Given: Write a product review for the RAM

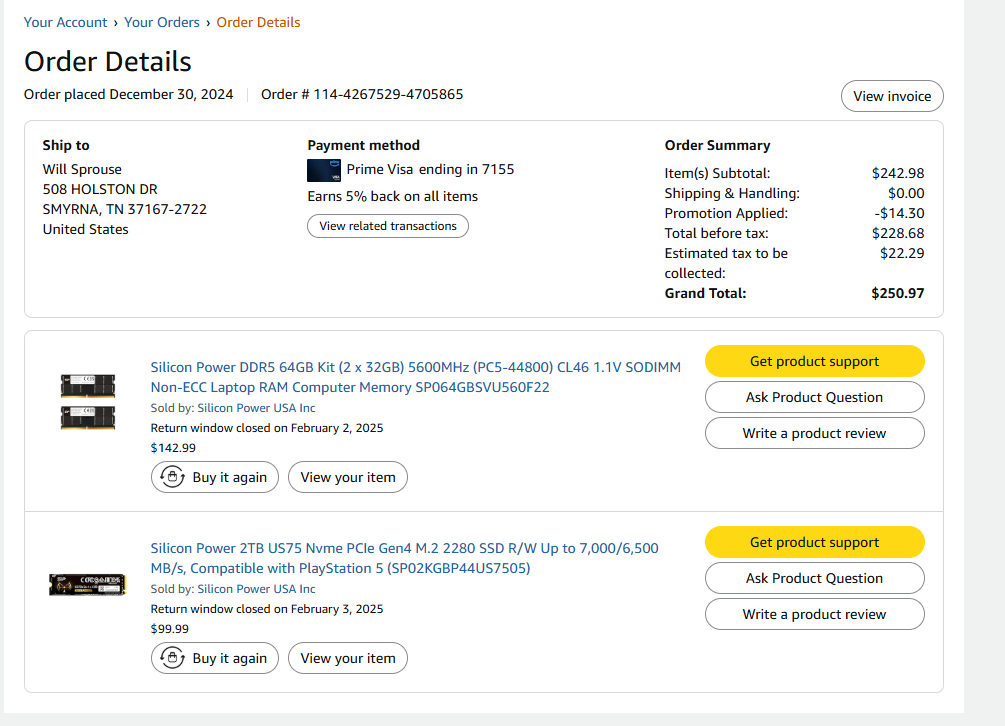Looking at the screenshot, I should tap(814, 433).
